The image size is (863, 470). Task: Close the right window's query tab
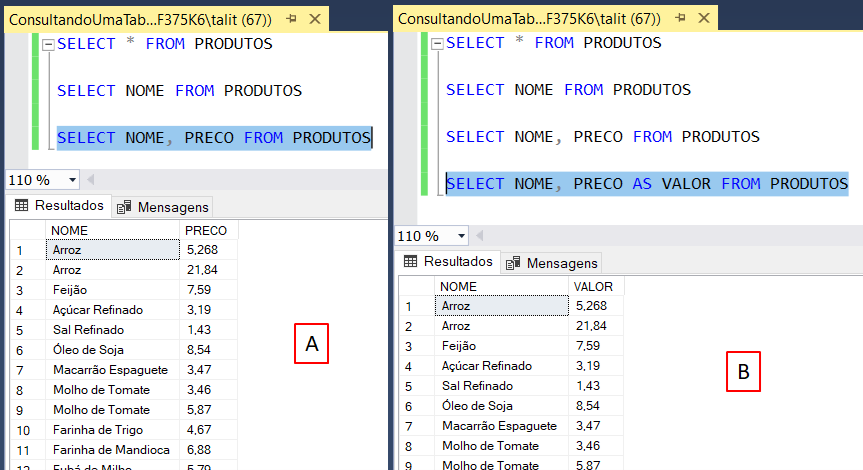[x=704, y=18]
